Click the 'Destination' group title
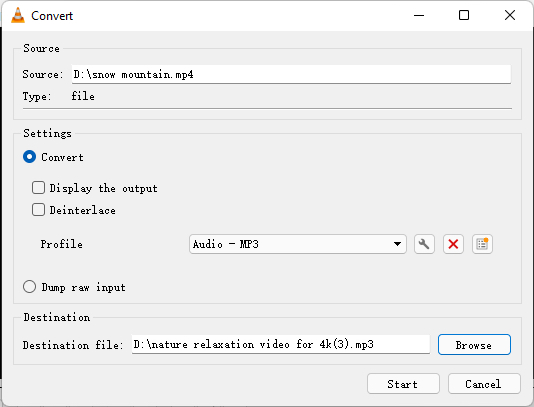Image resolution: width=534 pixels, height=407 pixels. pos(57,317)
